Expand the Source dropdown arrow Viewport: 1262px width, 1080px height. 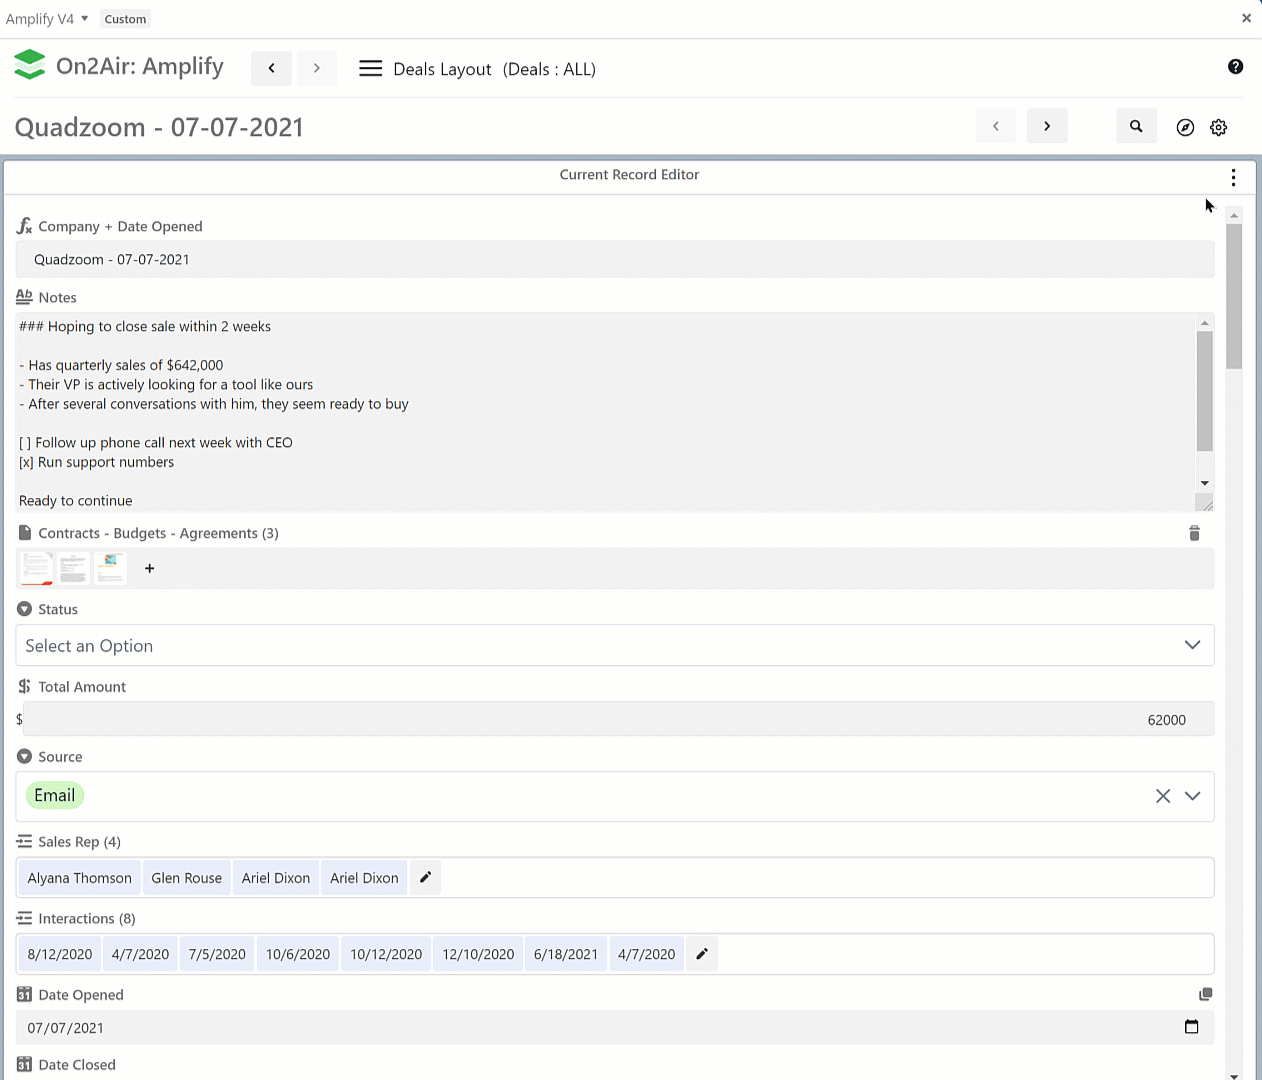coord(1192,797)
